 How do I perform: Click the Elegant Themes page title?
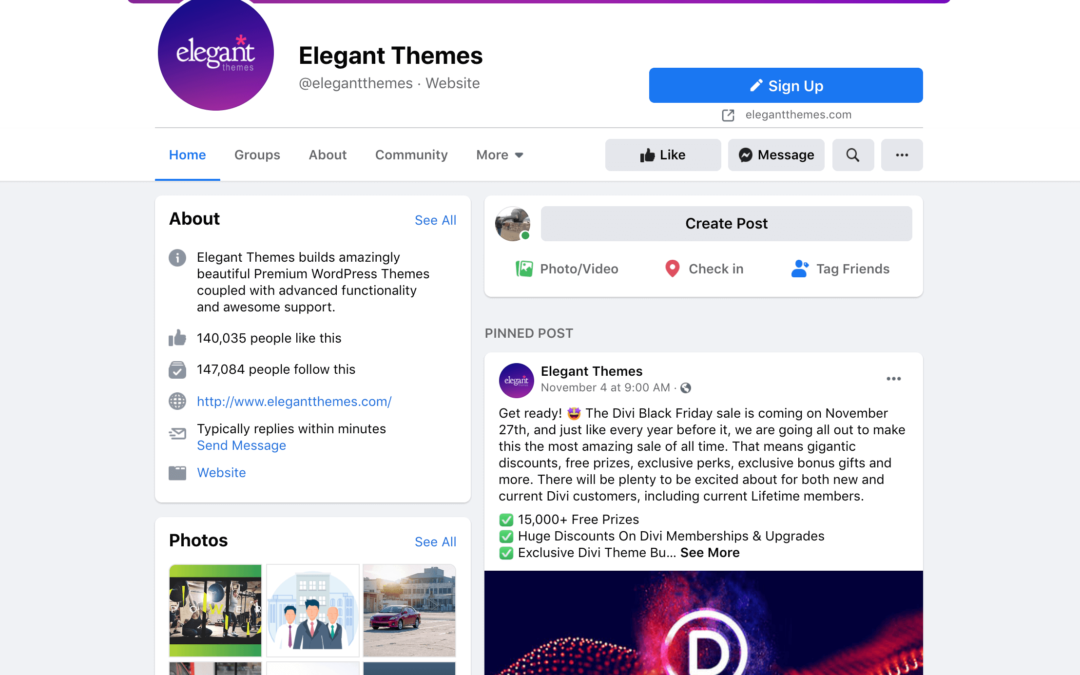point(391,56)
